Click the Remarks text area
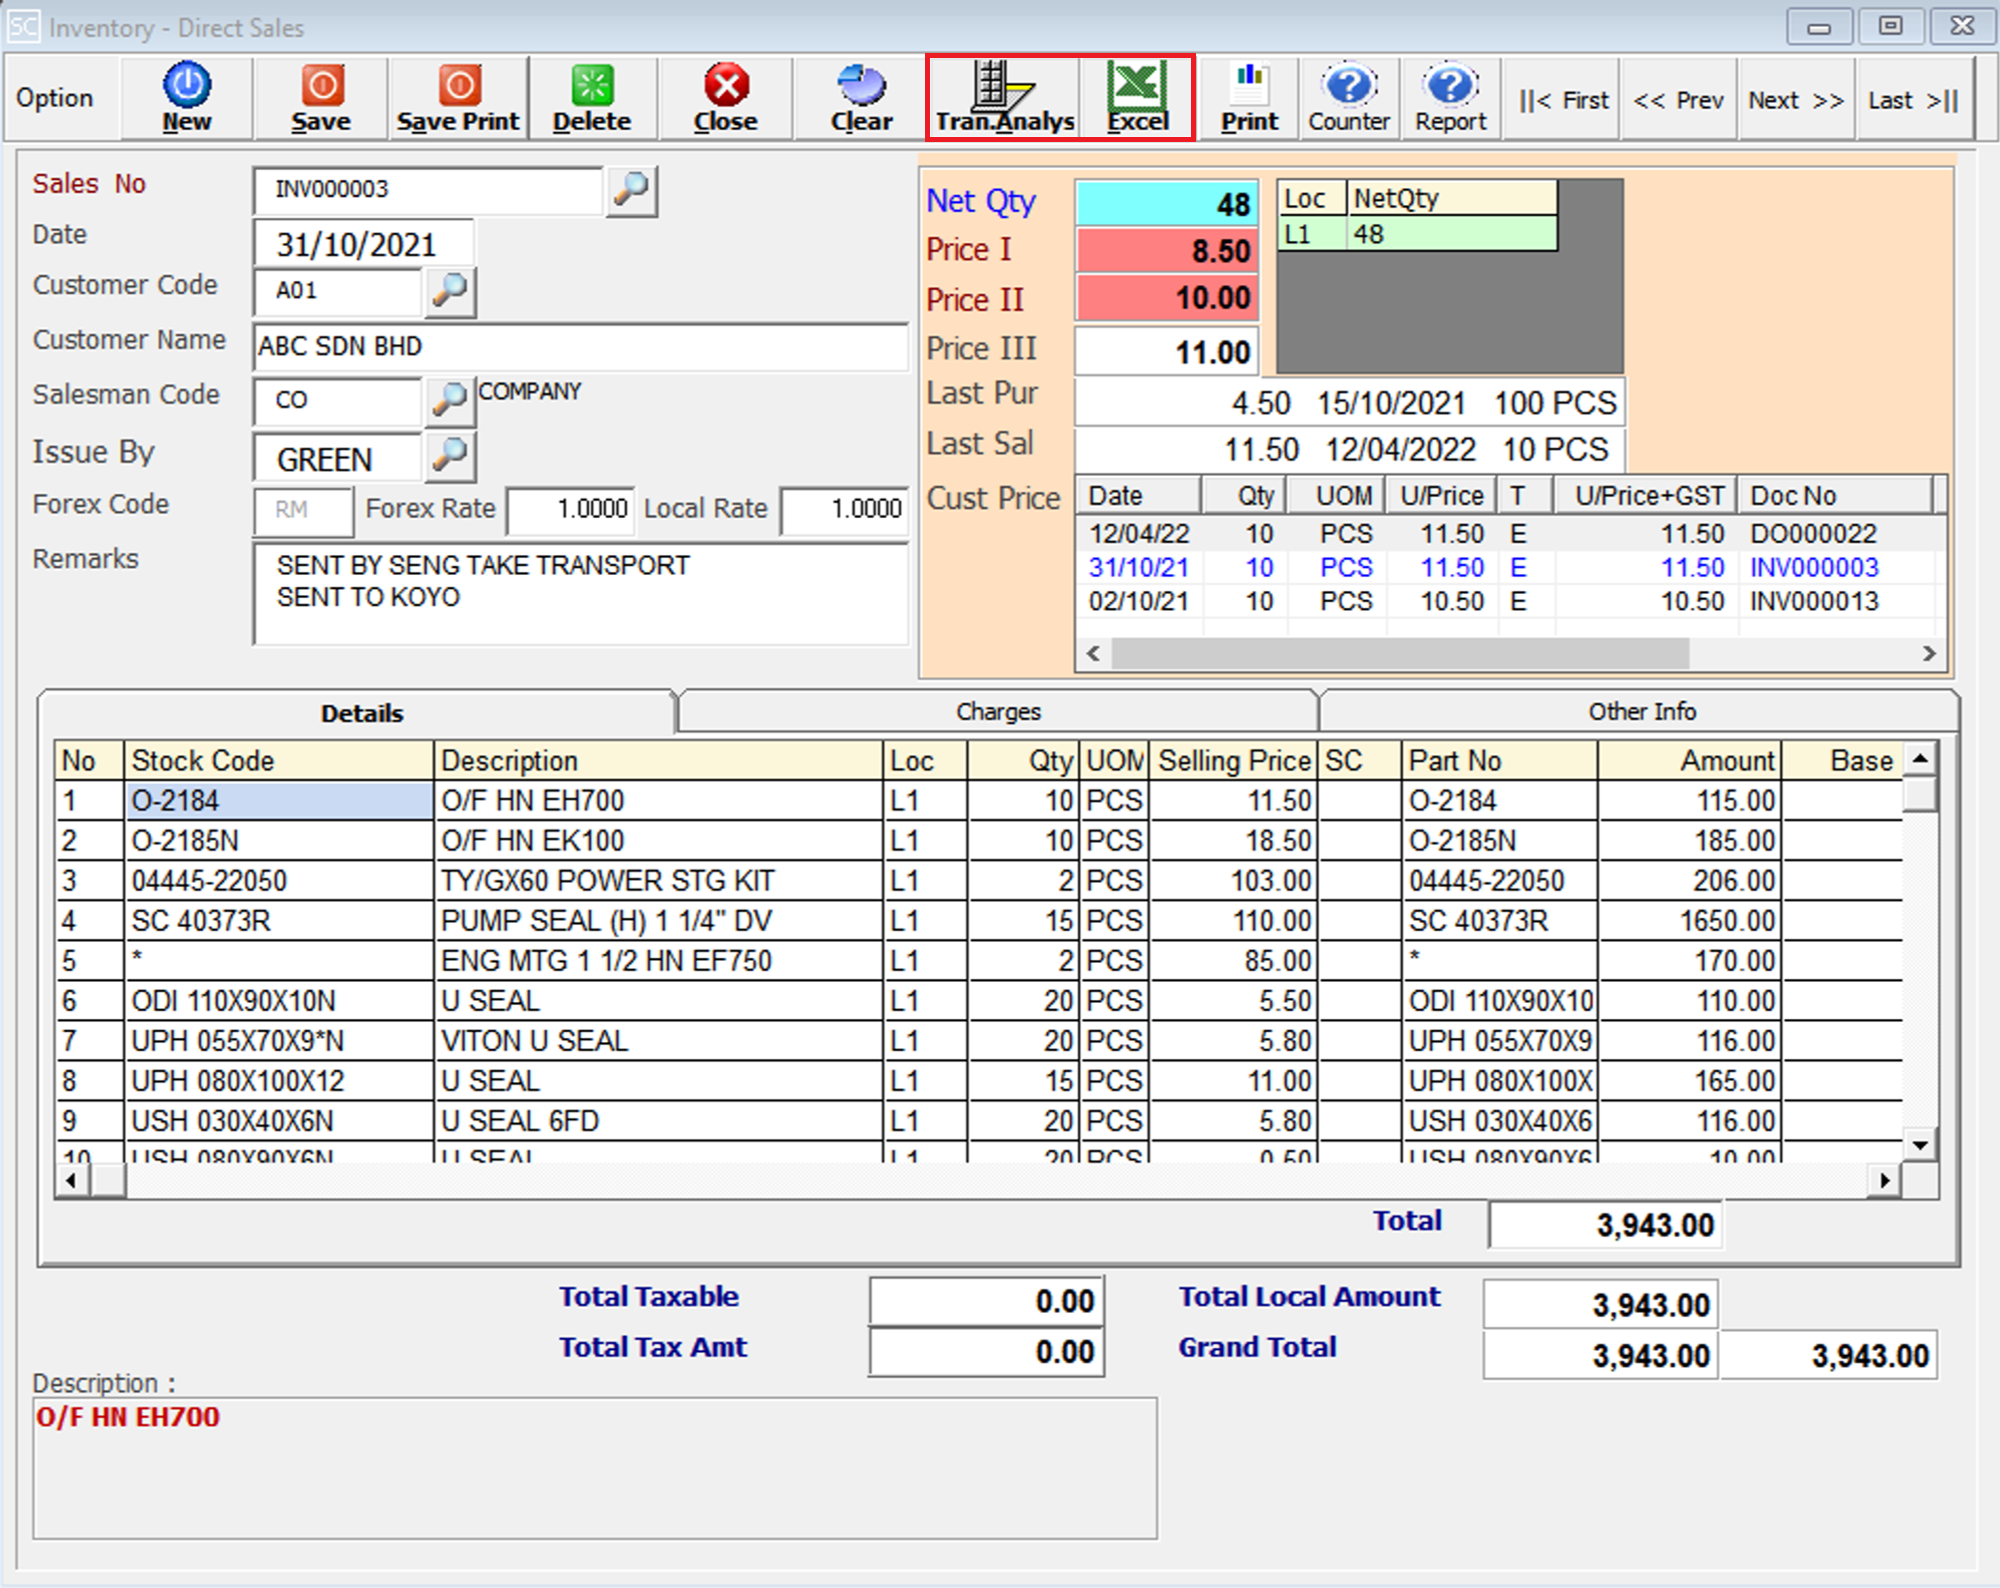The width and height of the screenshot is (2000, 1588). 580,594
